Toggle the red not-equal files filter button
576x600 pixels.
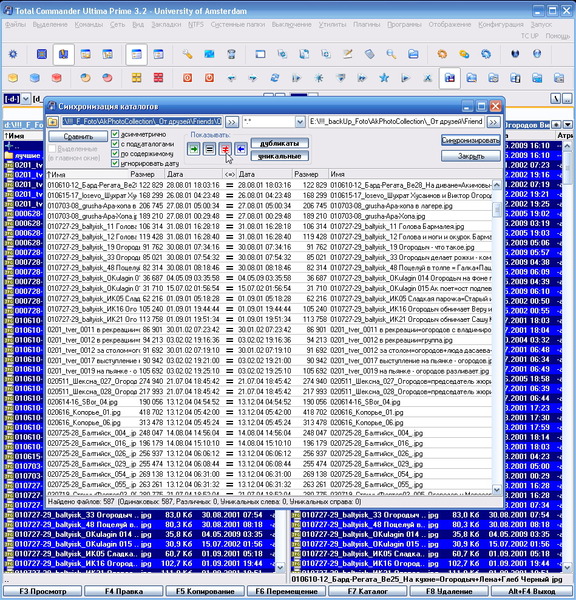click(x=225, y=149)
